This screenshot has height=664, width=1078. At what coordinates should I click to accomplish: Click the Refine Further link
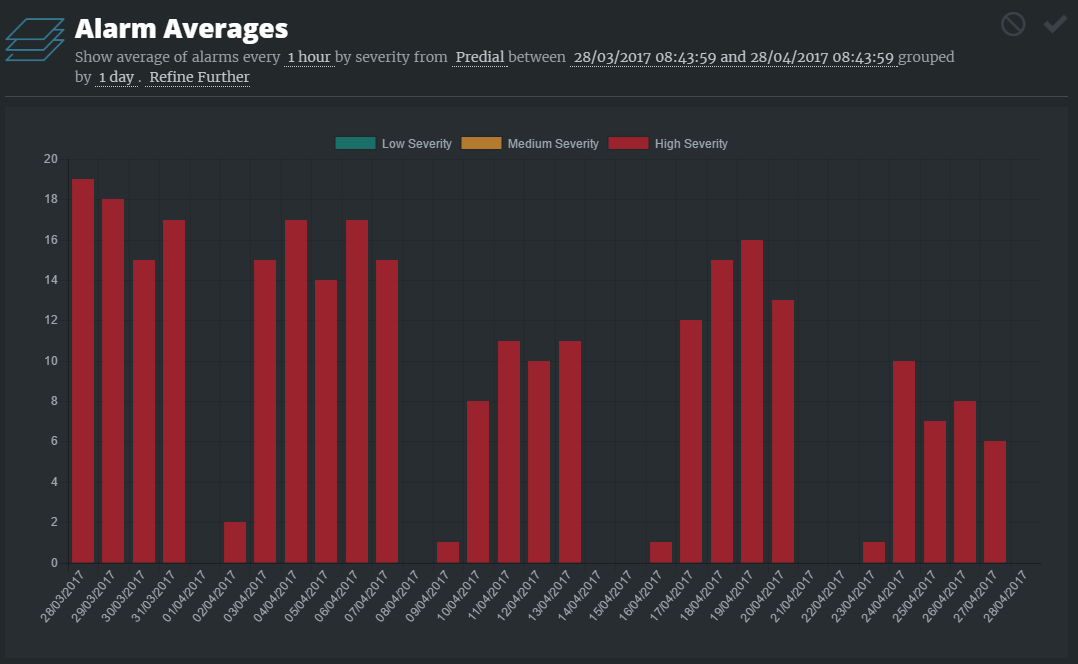click(x=199, y=77)
